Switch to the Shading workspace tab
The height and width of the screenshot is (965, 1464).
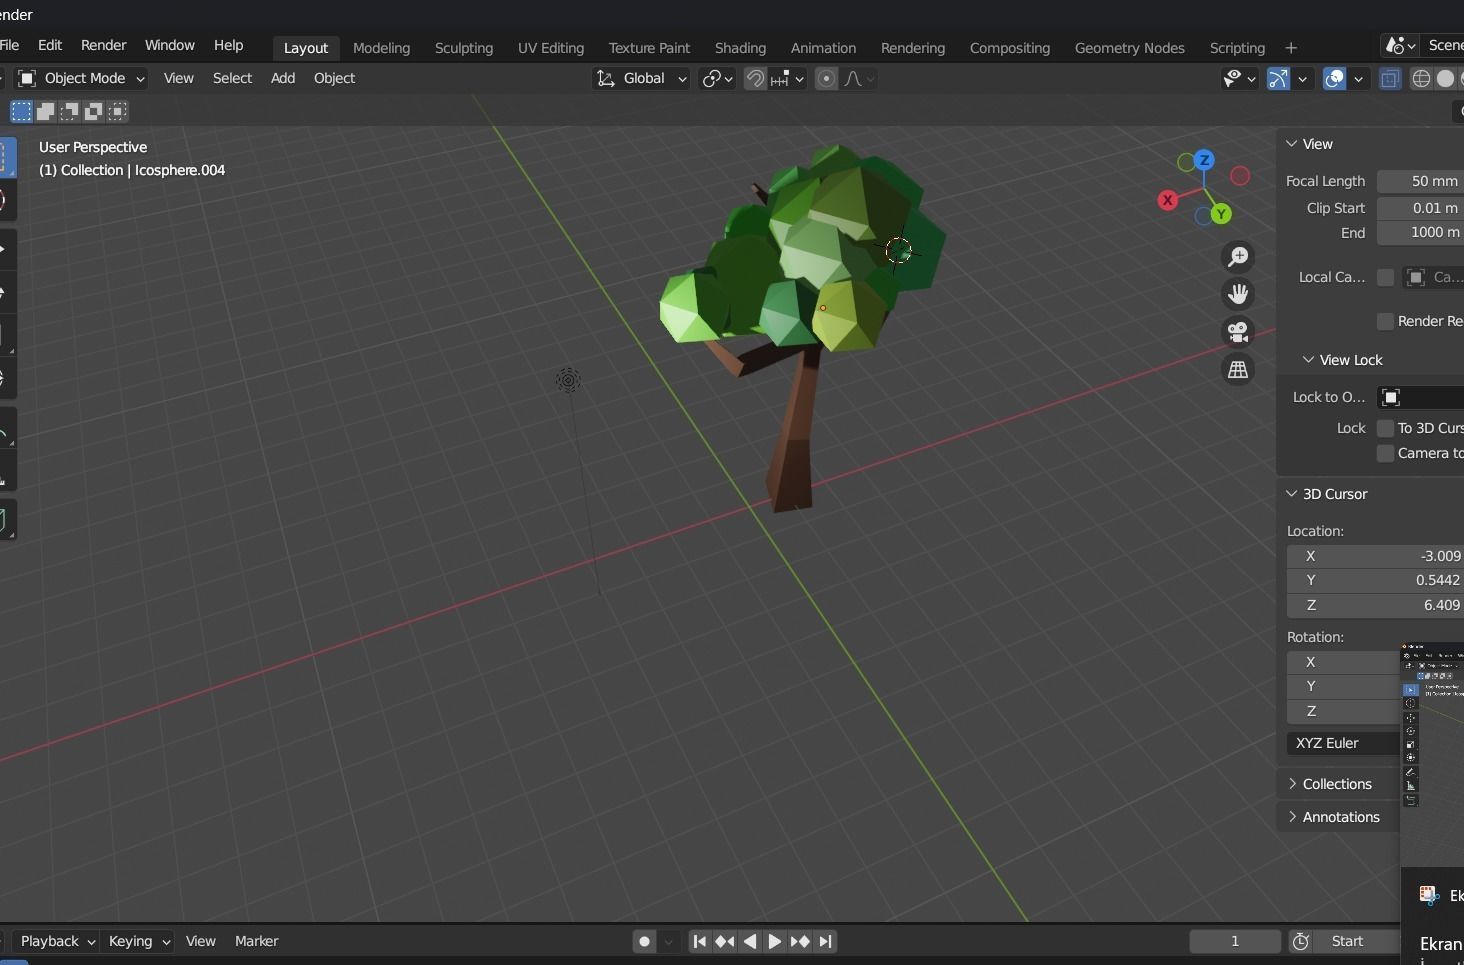pyautogui.click(x=740, y=48)
